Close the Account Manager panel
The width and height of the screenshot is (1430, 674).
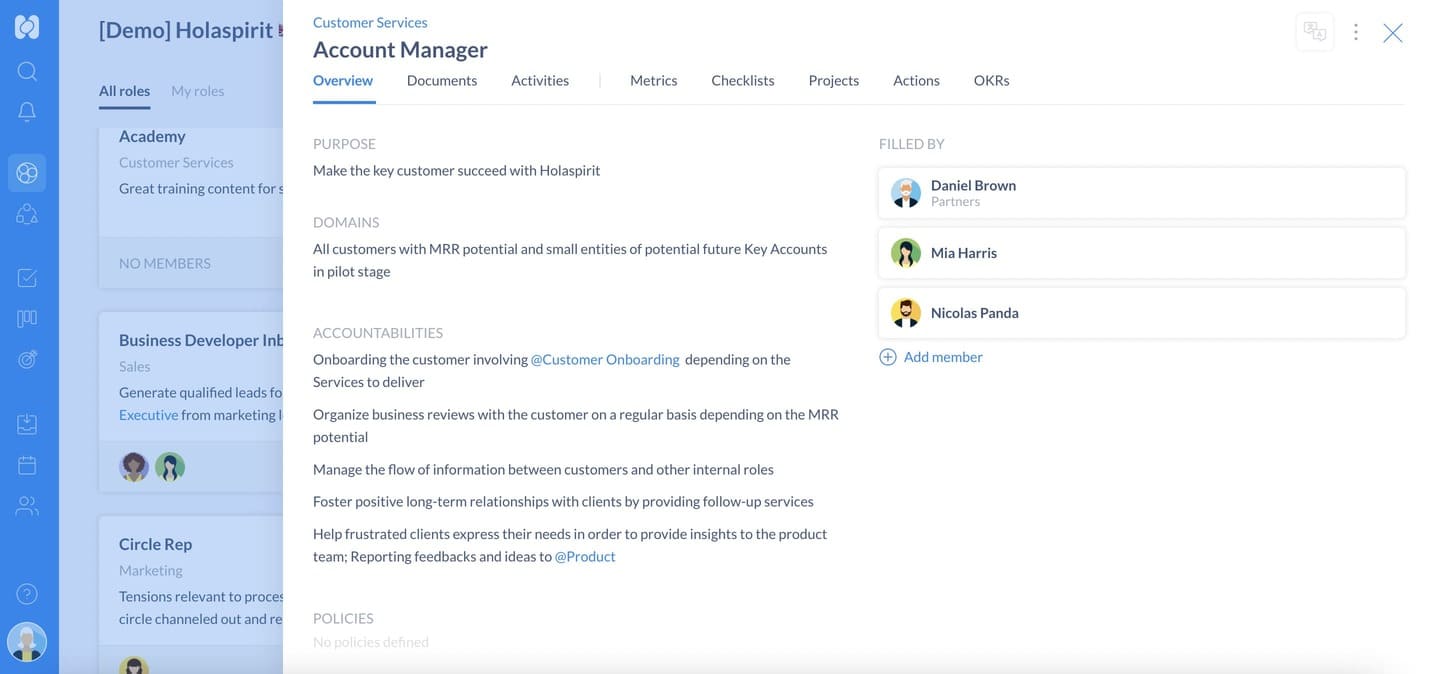pos(1393,33)
